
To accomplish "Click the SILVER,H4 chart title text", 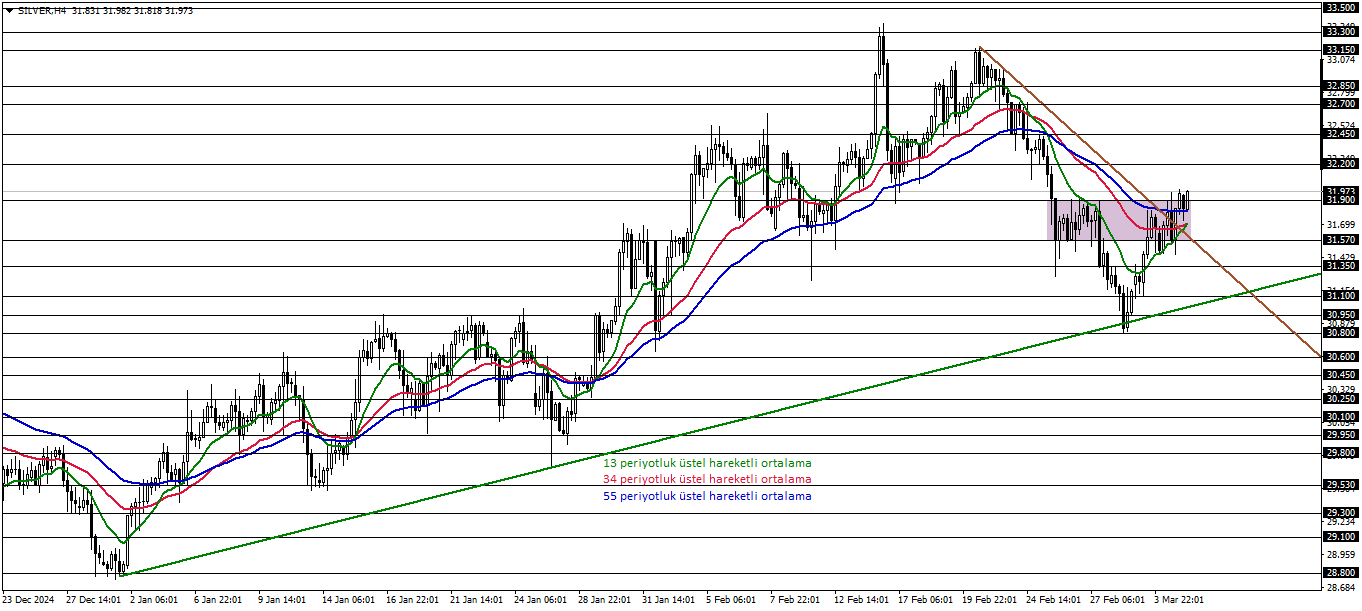I will (42, 10).
